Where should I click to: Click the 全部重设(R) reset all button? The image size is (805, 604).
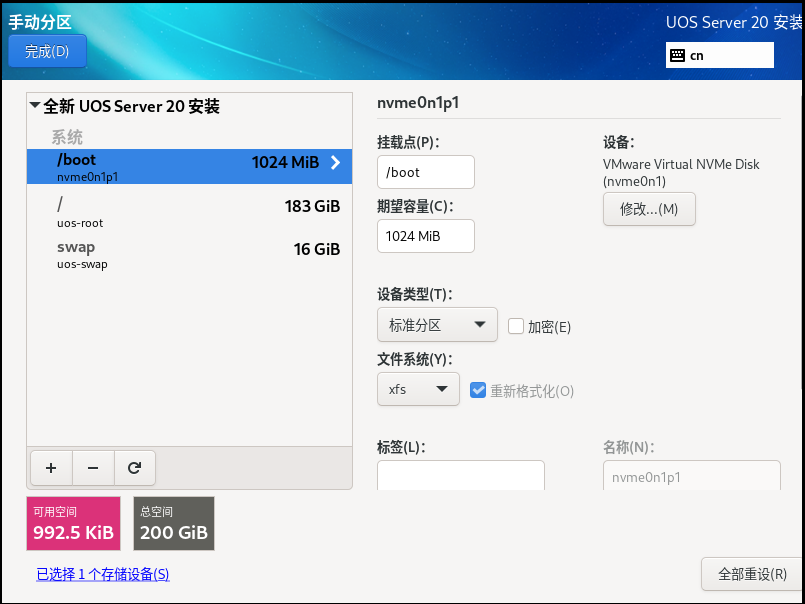pyautogui.click(x=752, y=574)
